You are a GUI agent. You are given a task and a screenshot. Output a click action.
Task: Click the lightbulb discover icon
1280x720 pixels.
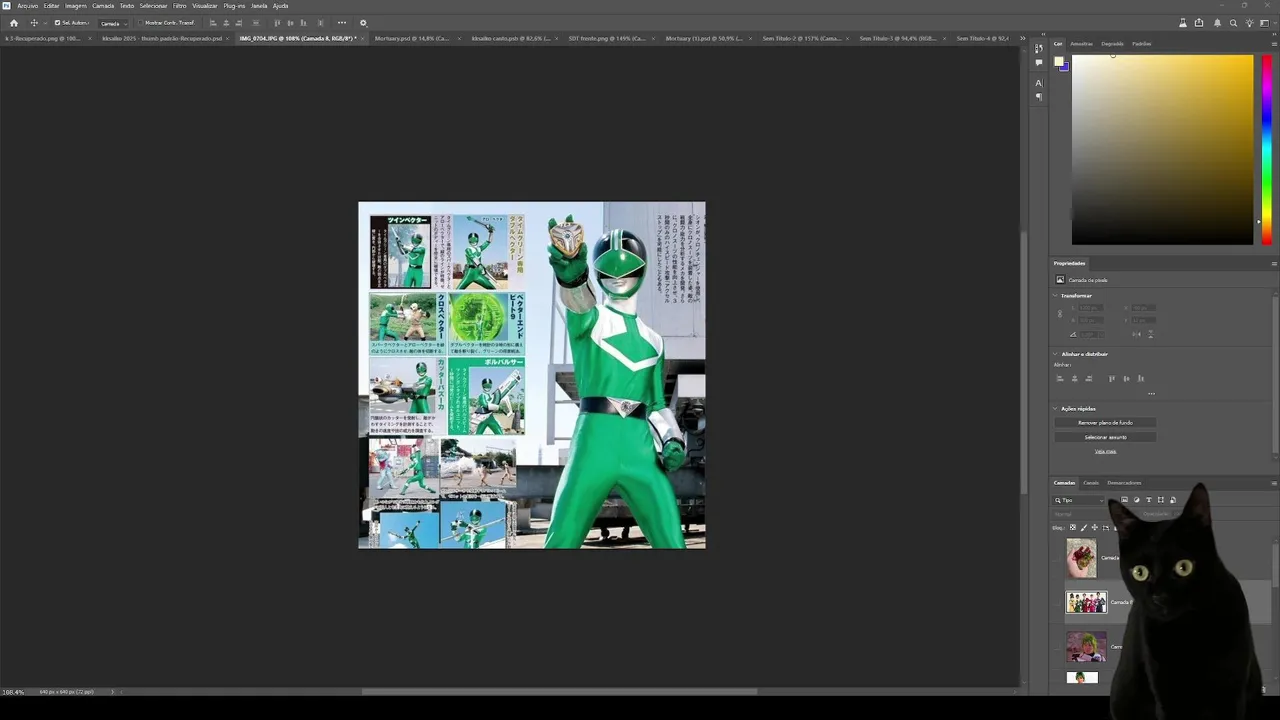tap(1250, 23)
